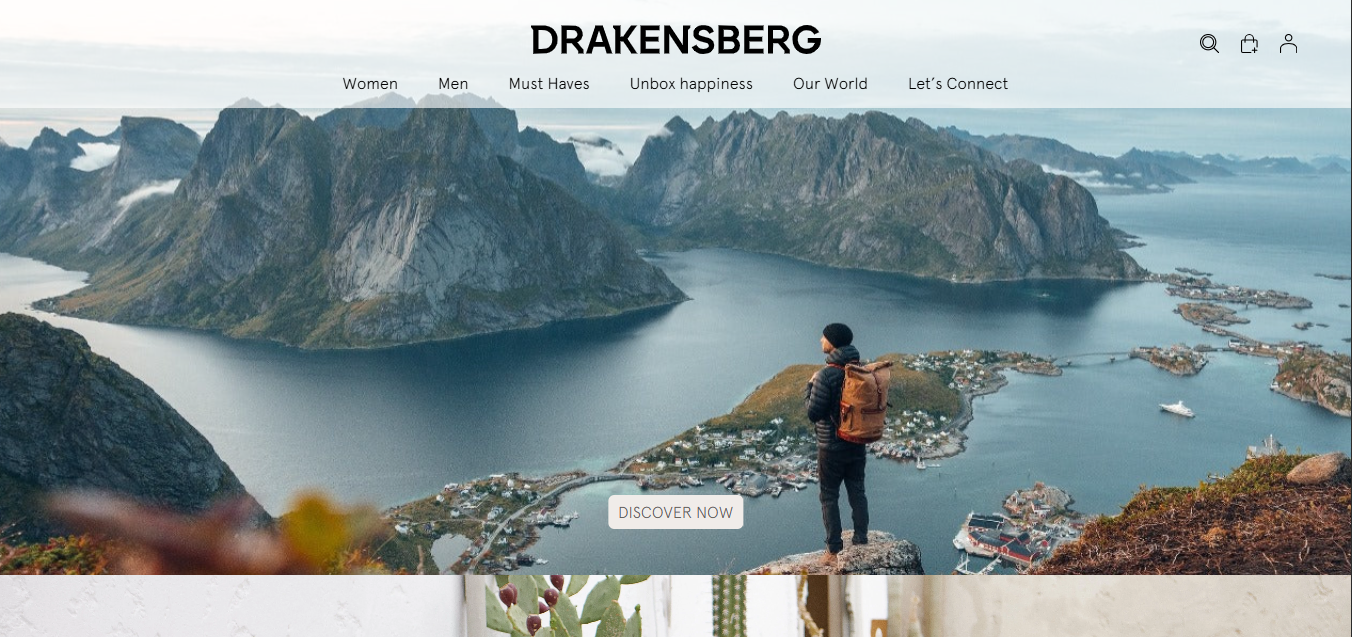
Task: Go home via the DRAKENSBERG logo
Action: (676, 40)
